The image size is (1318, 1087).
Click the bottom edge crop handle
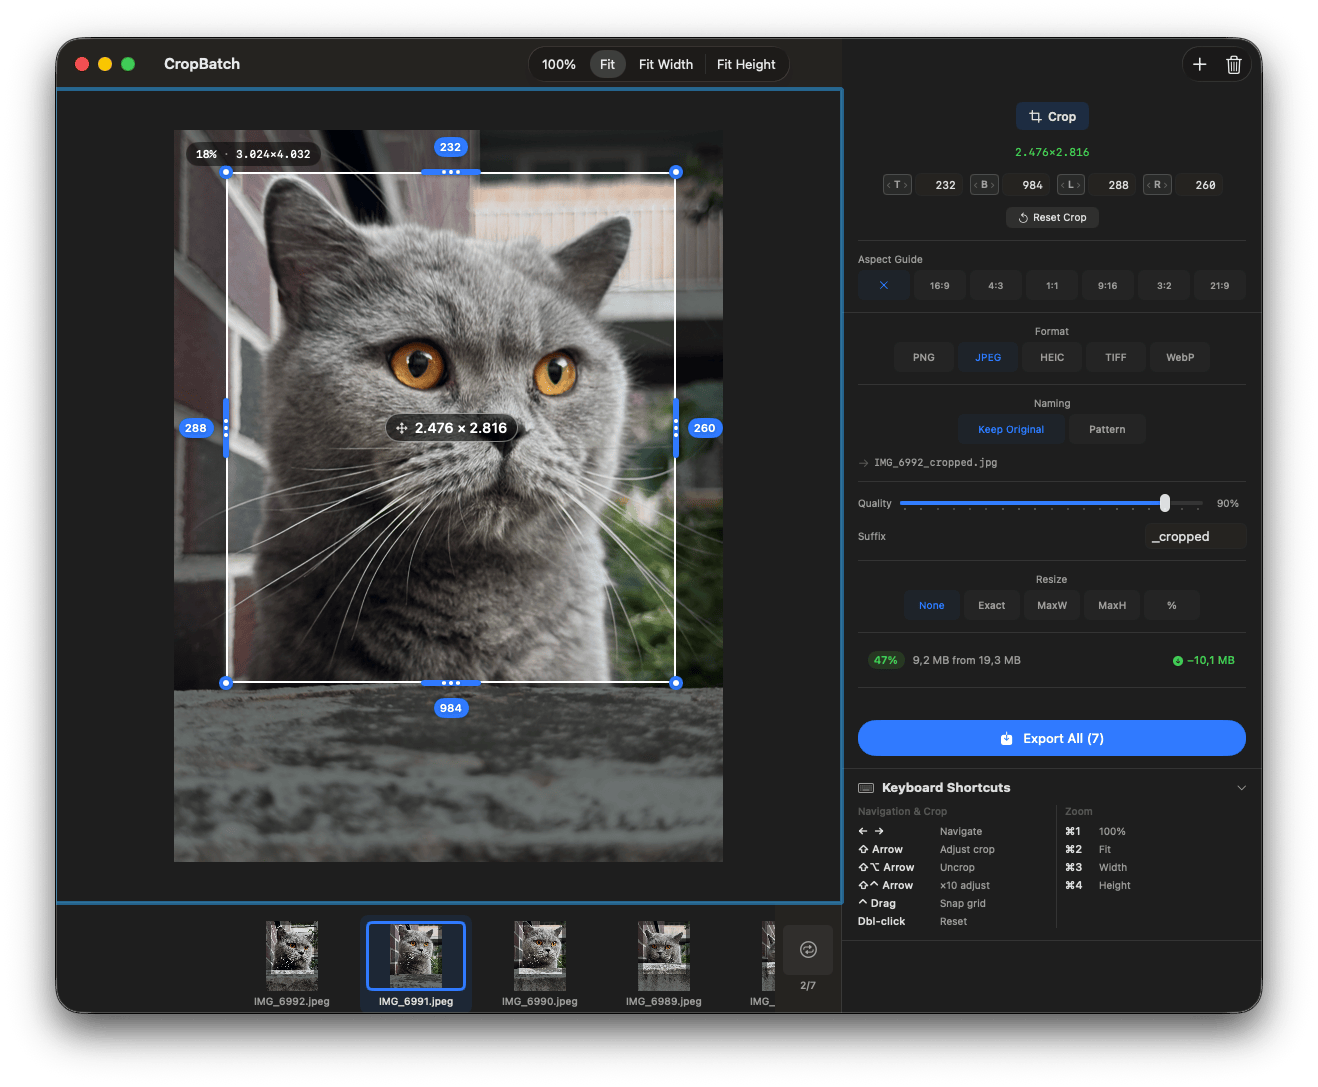pyautogui.click(x=451, y=683)
